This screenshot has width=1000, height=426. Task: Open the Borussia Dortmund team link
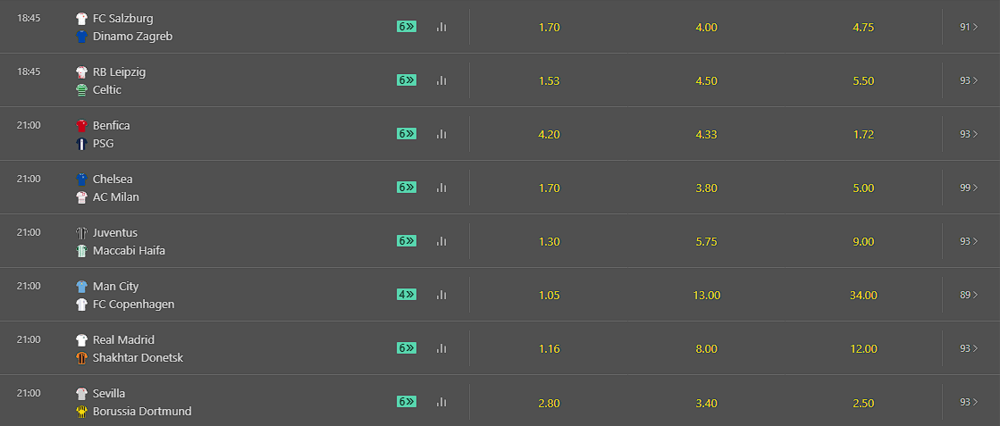[x=142, y=411]
